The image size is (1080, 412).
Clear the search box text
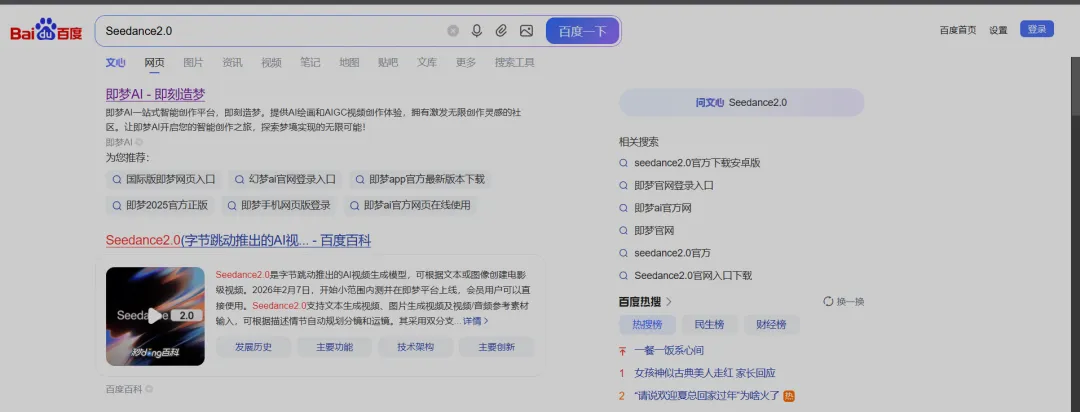[x=453, y=31]
